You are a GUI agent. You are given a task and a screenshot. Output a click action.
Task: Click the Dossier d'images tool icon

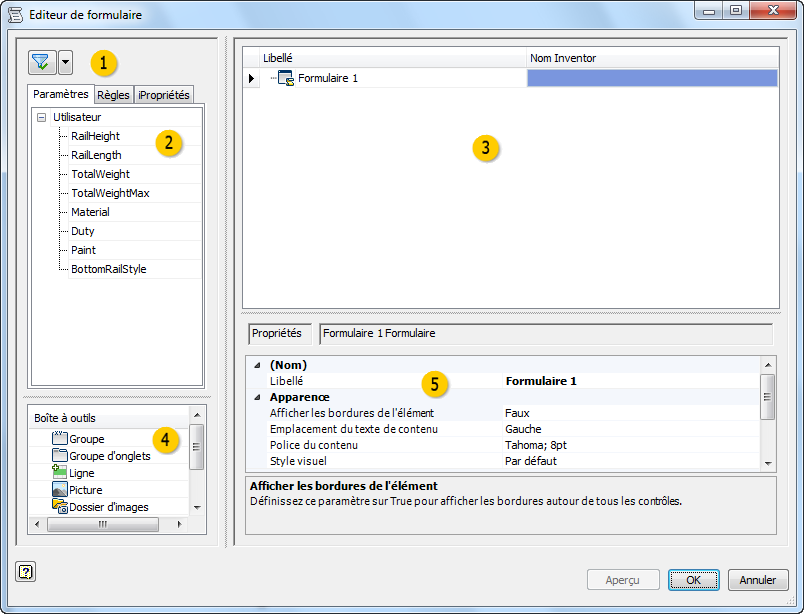(x=59, y=506)
